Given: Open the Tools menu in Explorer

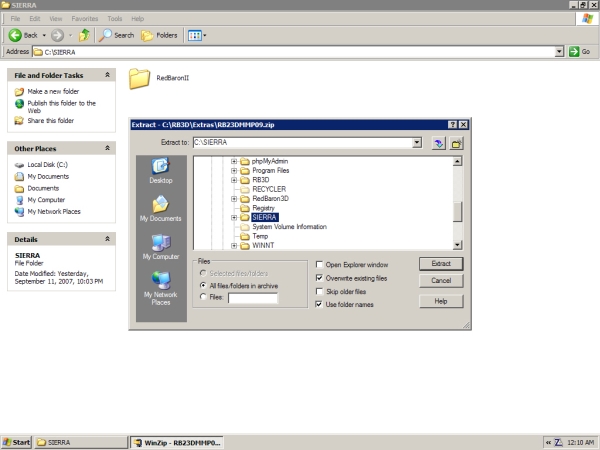Looking at the screenshot, I should [115, 19].
